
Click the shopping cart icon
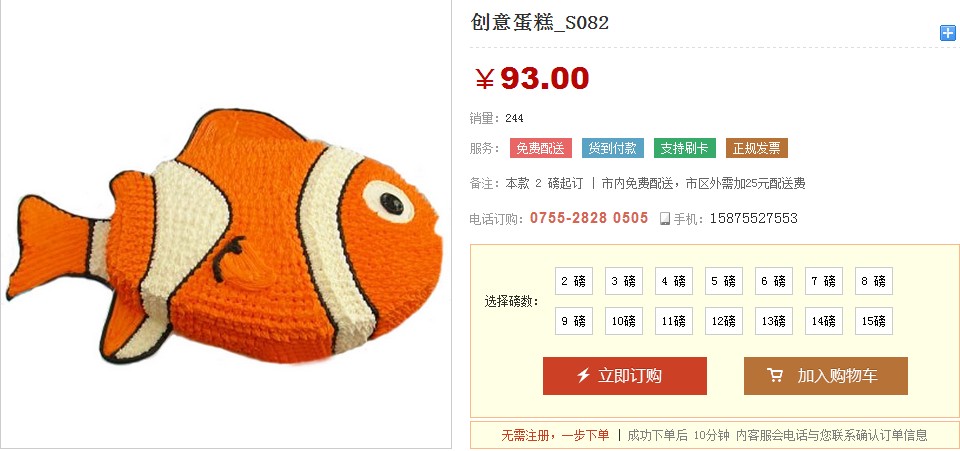pos(775,375)
